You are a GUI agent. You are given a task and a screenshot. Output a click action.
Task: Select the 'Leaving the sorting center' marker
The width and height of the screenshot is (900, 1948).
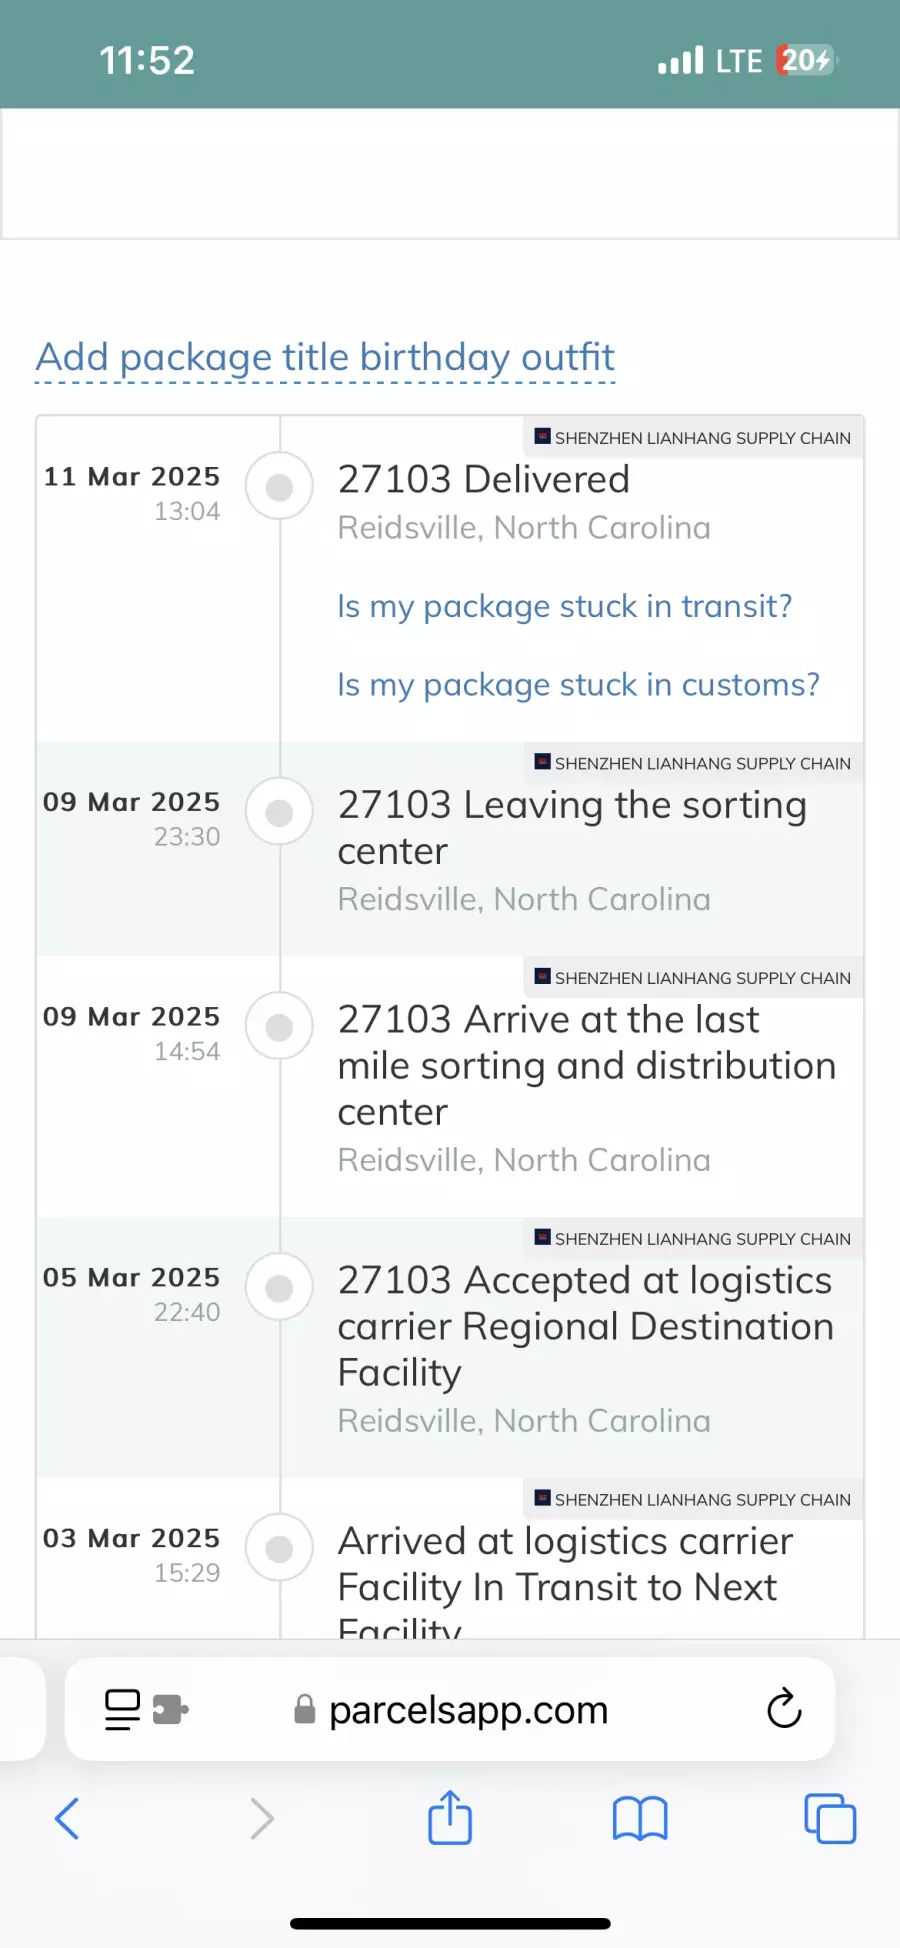pyautogui.click(x=280, y=812)
